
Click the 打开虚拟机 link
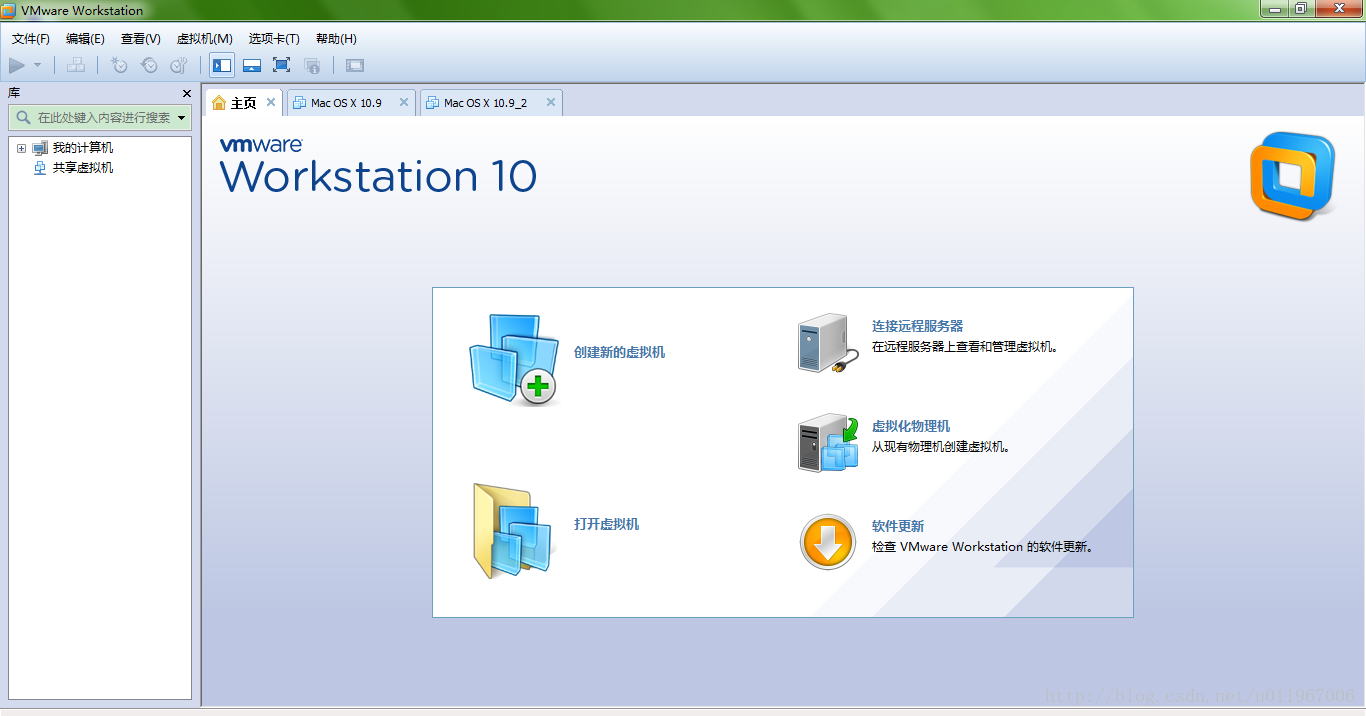(x=606, y=524)
